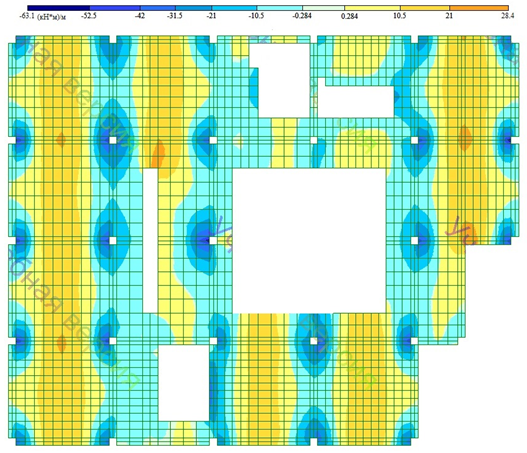527x453 pixels.
Task: Click the -52.5 legend value label
Action: tap(89, 16)
